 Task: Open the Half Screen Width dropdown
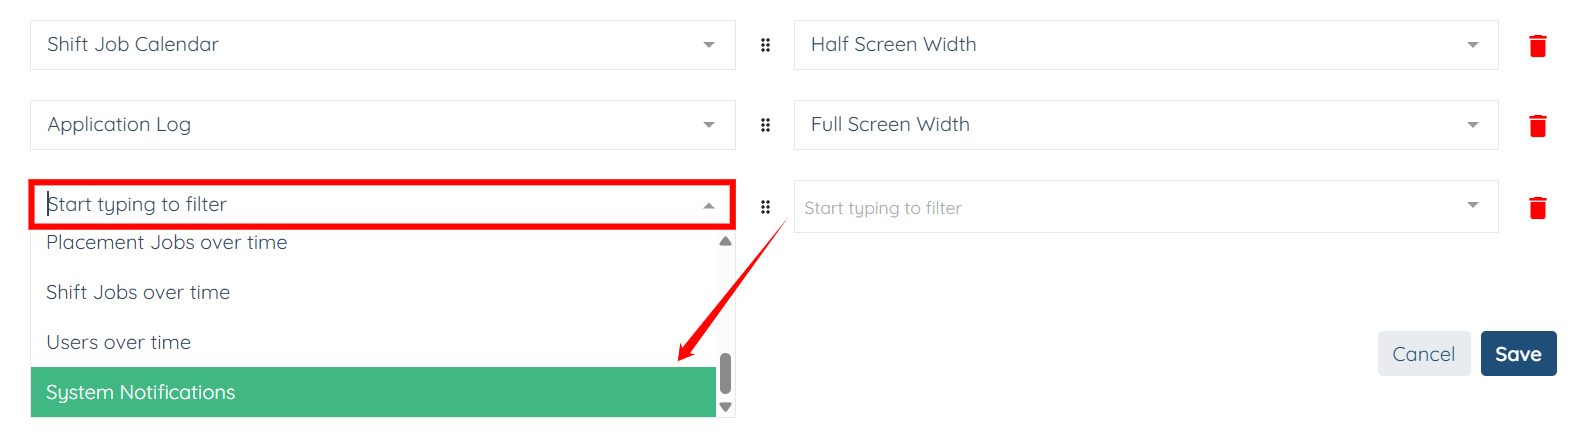[1472, 45]
